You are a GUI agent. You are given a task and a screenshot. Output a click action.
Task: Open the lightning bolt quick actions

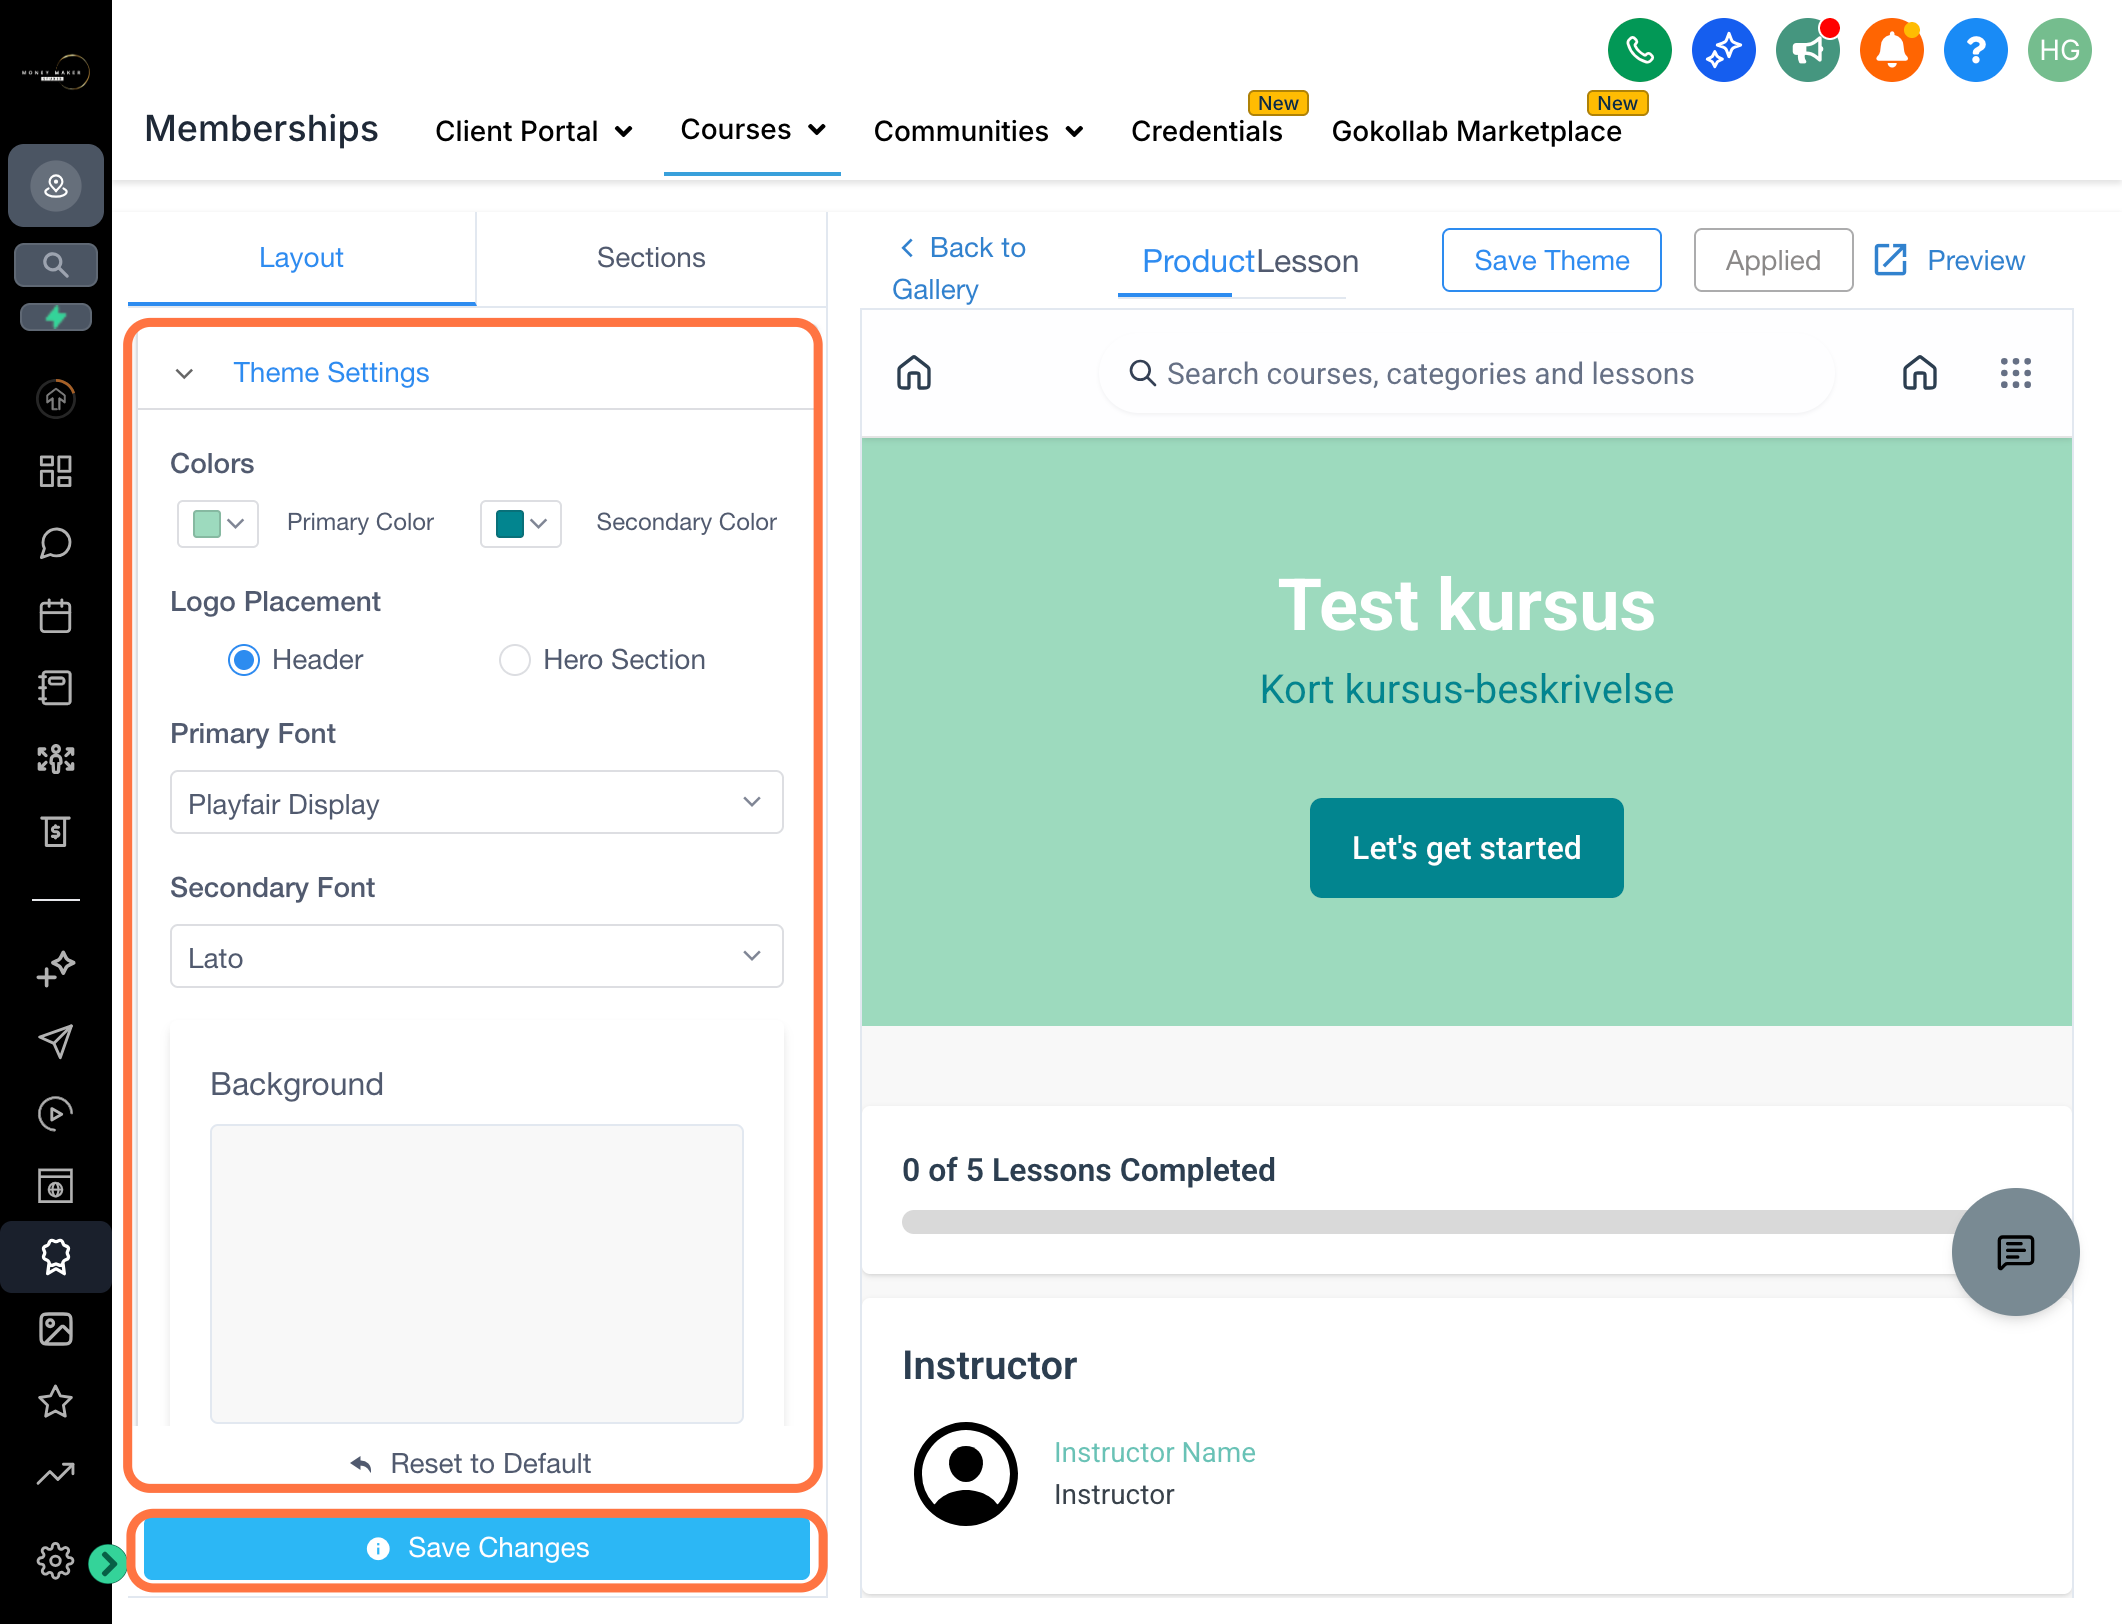coord(56,317)
